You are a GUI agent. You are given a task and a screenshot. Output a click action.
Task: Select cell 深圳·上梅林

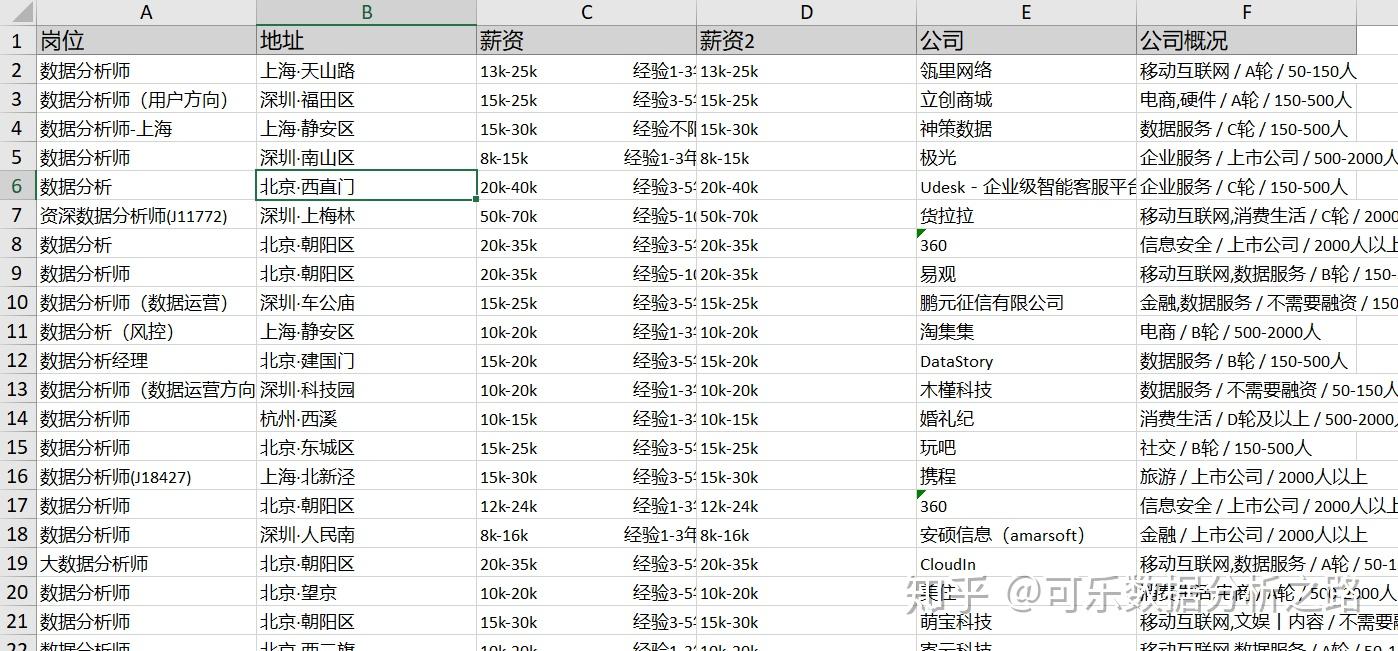[366, 215]
